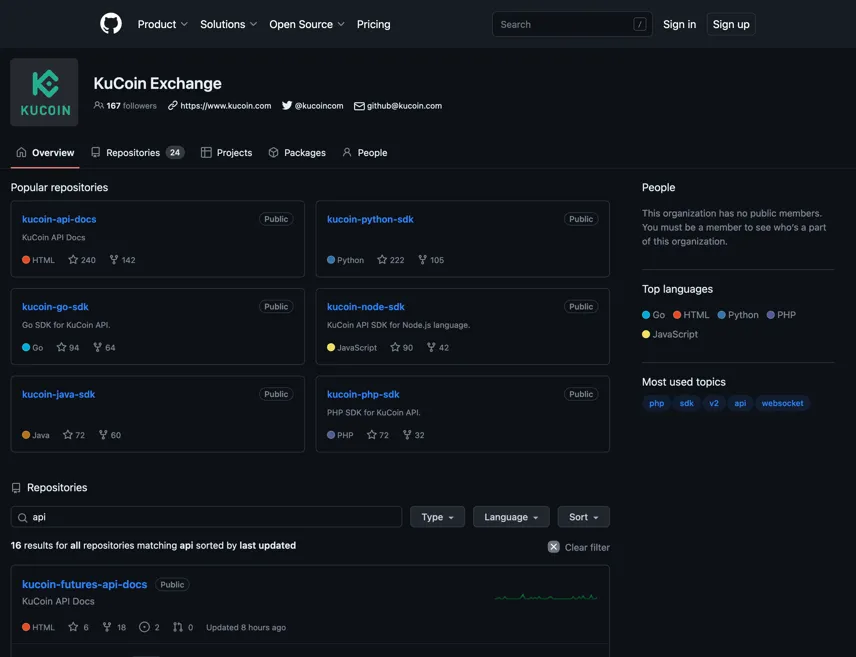The image size is (856, 657).
Task: Click the Sign up button
Action: click(731, 25)
